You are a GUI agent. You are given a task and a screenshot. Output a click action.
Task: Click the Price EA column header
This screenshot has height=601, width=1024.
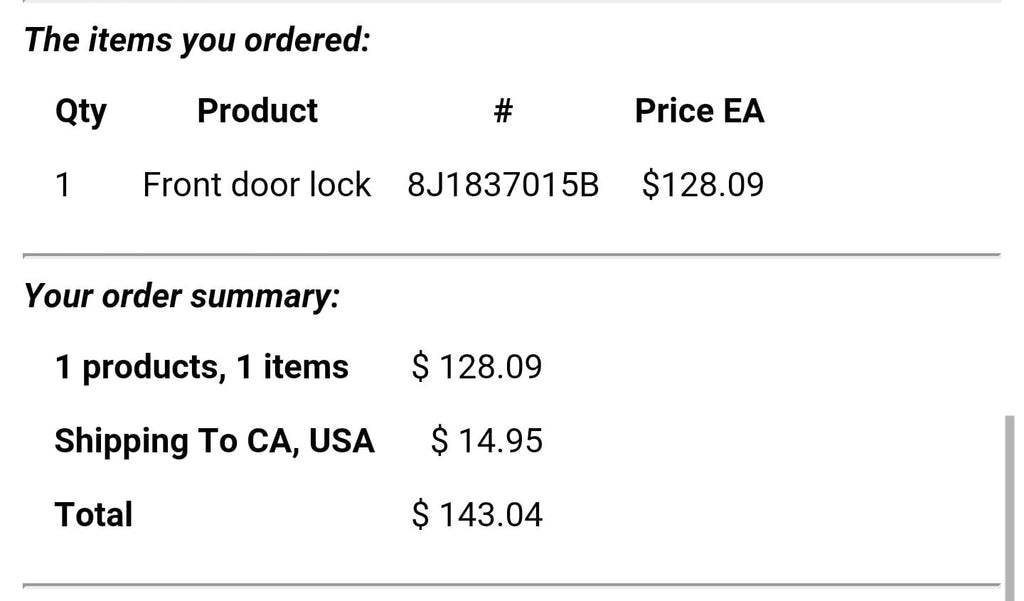click(x=699, y=110)
